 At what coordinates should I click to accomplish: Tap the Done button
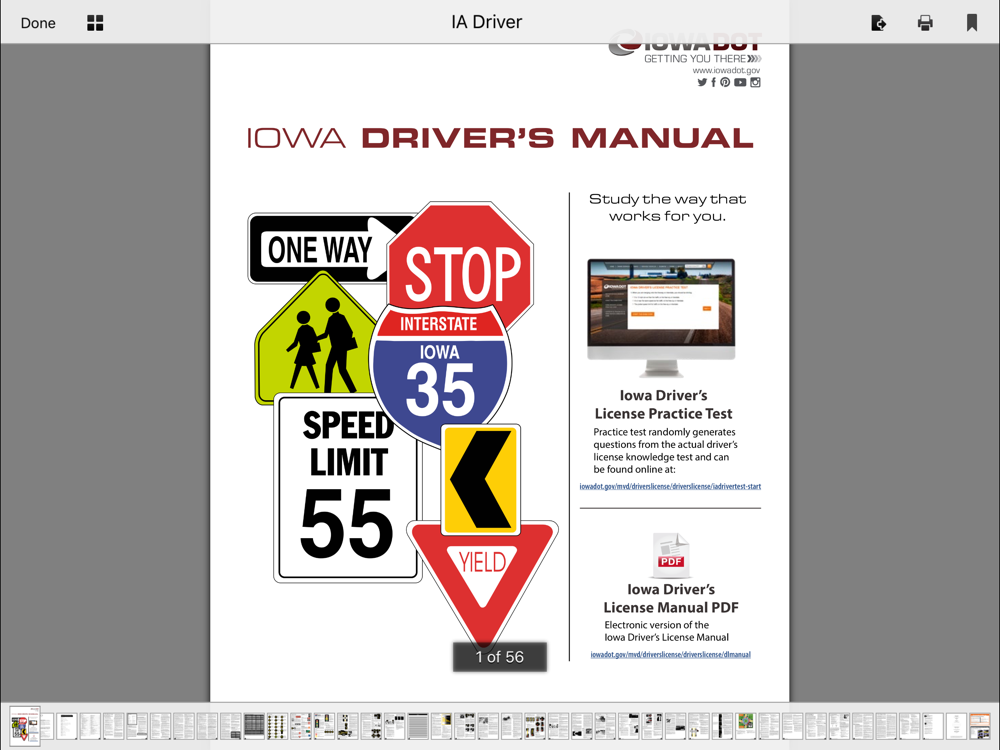(38, 23)
